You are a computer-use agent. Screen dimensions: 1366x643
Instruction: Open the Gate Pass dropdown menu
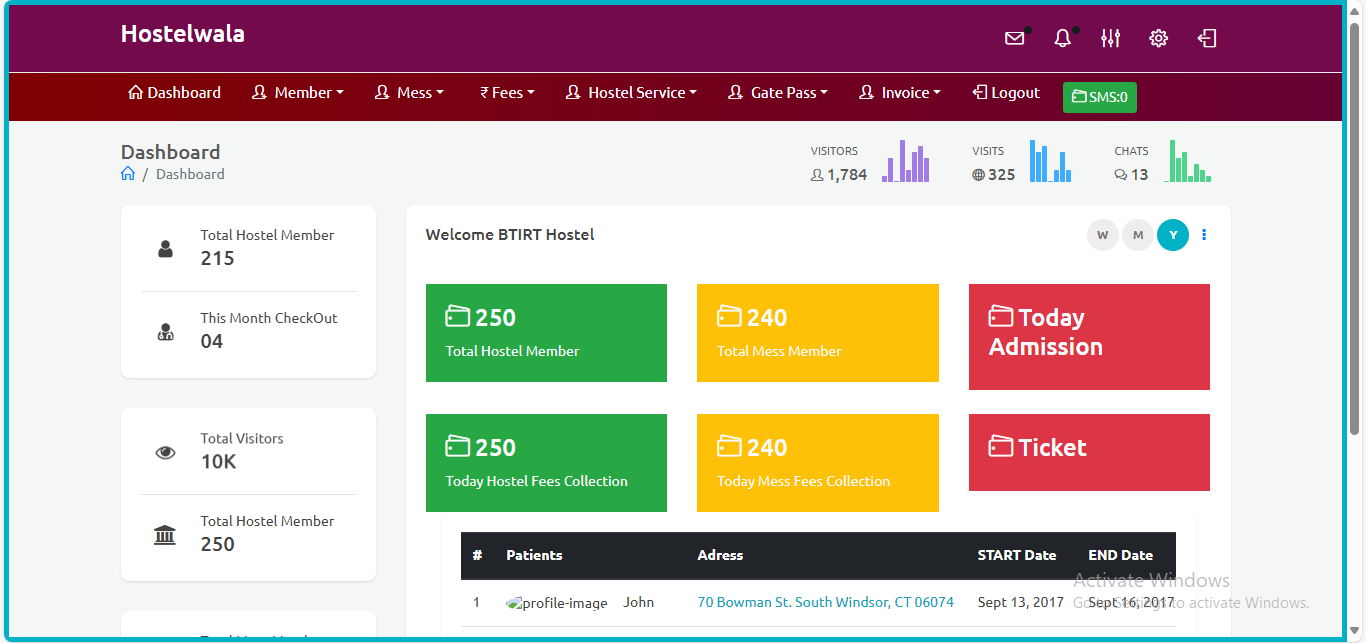pyautogui.click(x=777, y=93)
